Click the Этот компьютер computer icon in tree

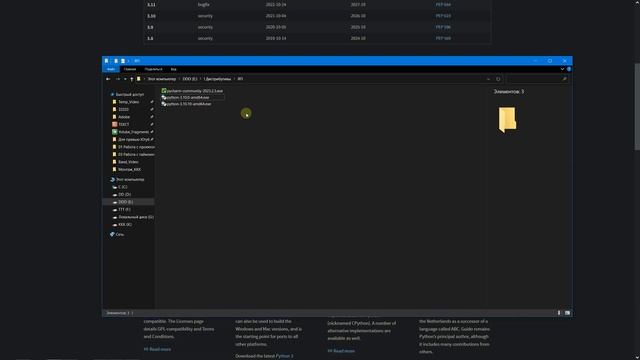[112, 179]
